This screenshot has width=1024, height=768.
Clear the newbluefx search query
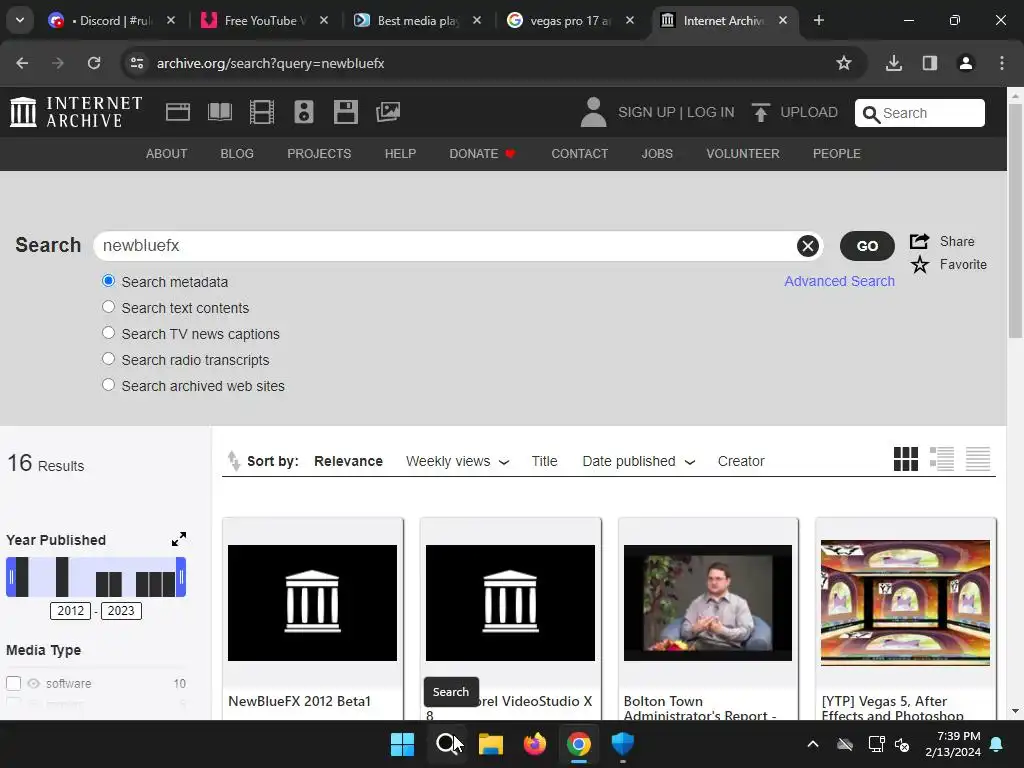tap(808, 246)
